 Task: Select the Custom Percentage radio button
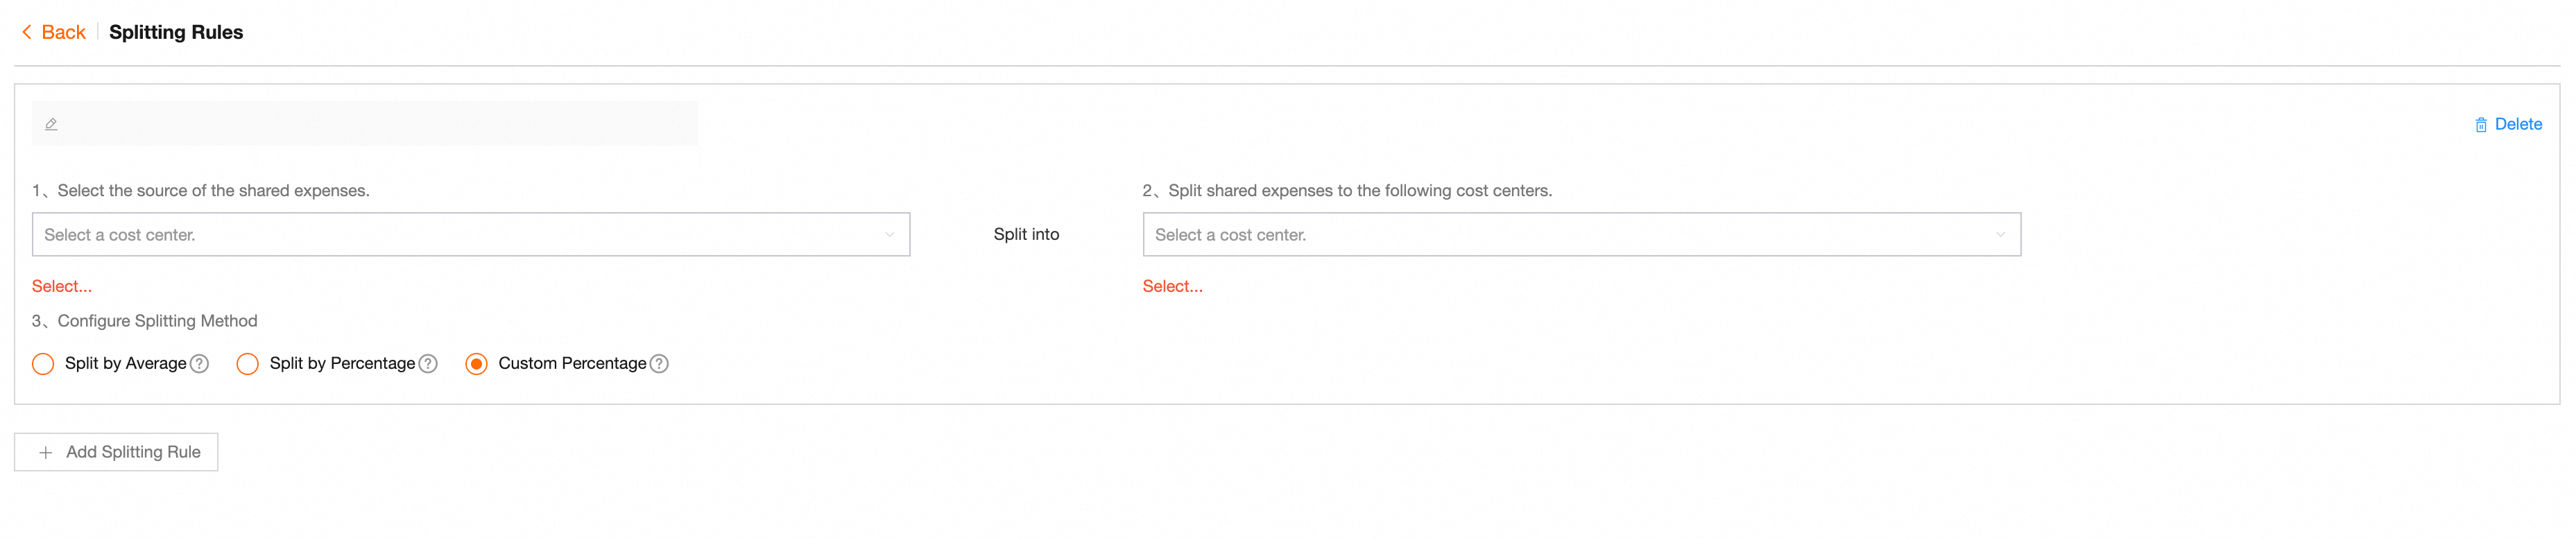point(477,363)
